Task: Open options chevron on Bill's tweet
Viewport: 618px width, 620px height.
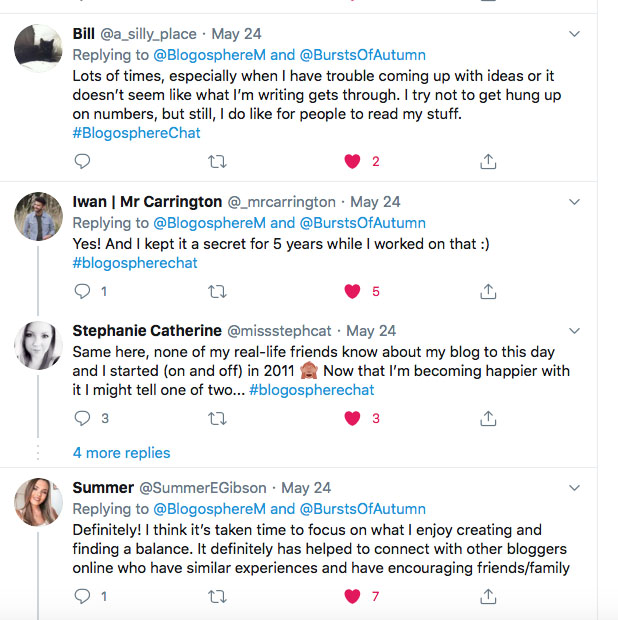Action: tap(574, 34)
